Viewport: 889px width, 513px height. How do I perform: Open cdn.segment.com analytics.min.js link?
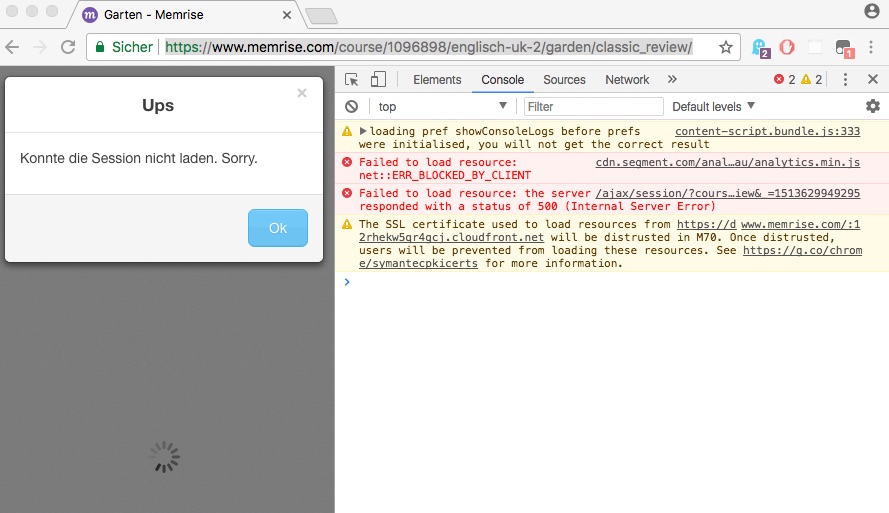pyautogui.click(x=727, y=163)
